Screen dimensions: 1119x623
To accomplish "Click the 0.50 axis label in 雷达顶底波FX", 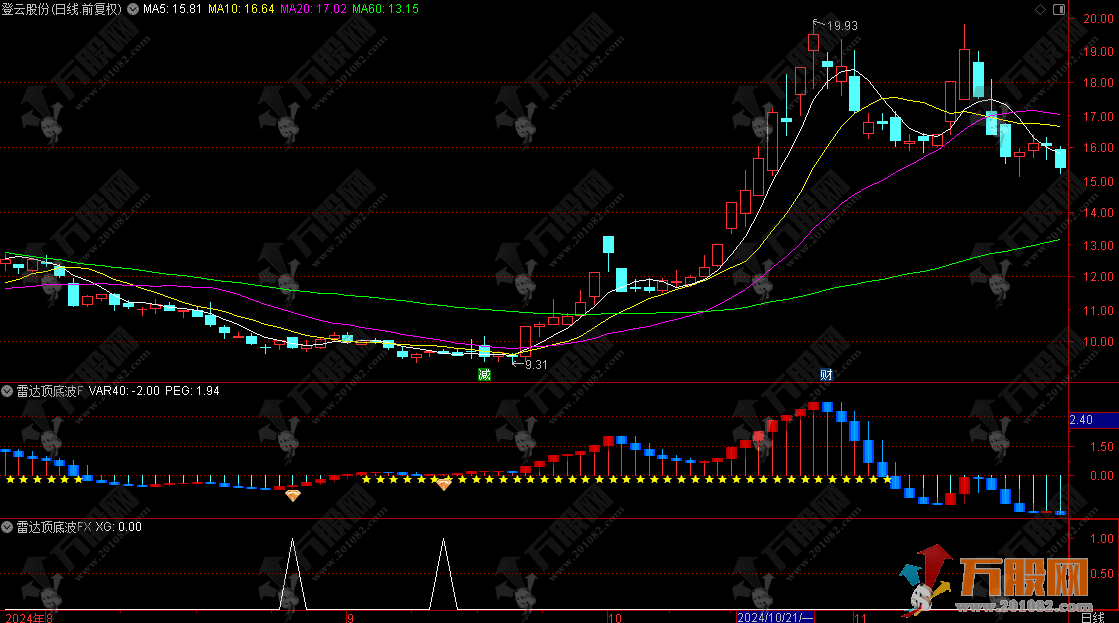I will click(1101, 574).
